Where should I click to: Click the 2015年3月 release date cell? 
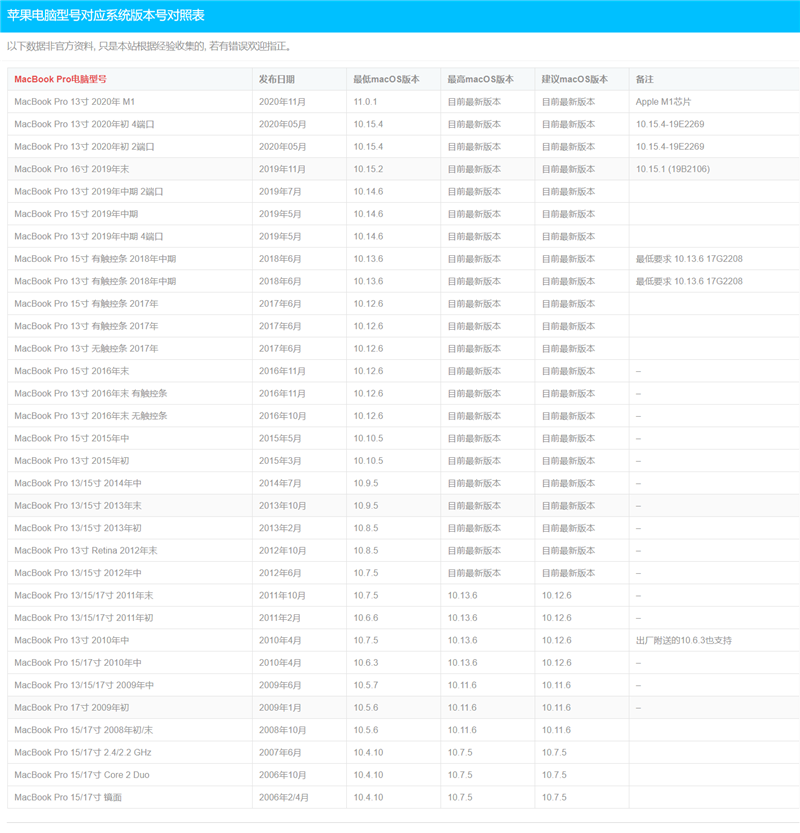point(280,461)
